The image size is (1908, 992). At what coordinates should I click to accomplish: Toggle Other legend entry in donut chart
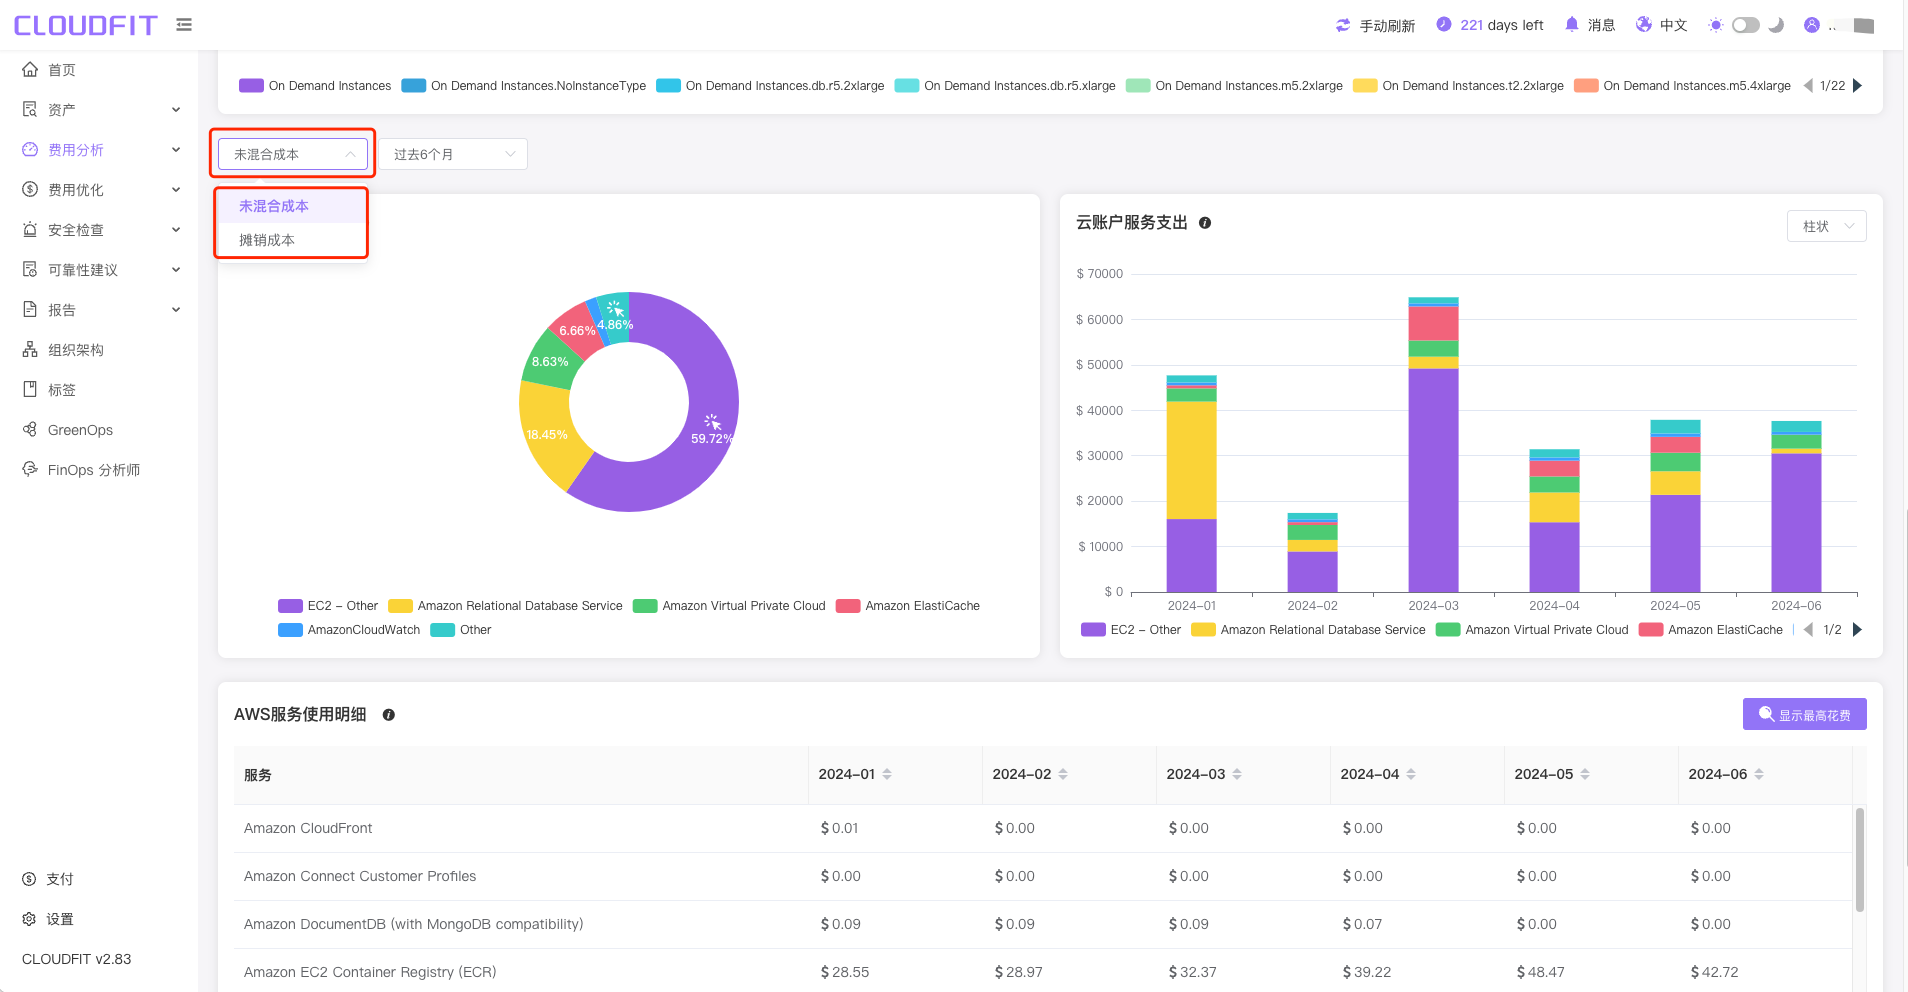pyautogui.click(x=461, y=630)
